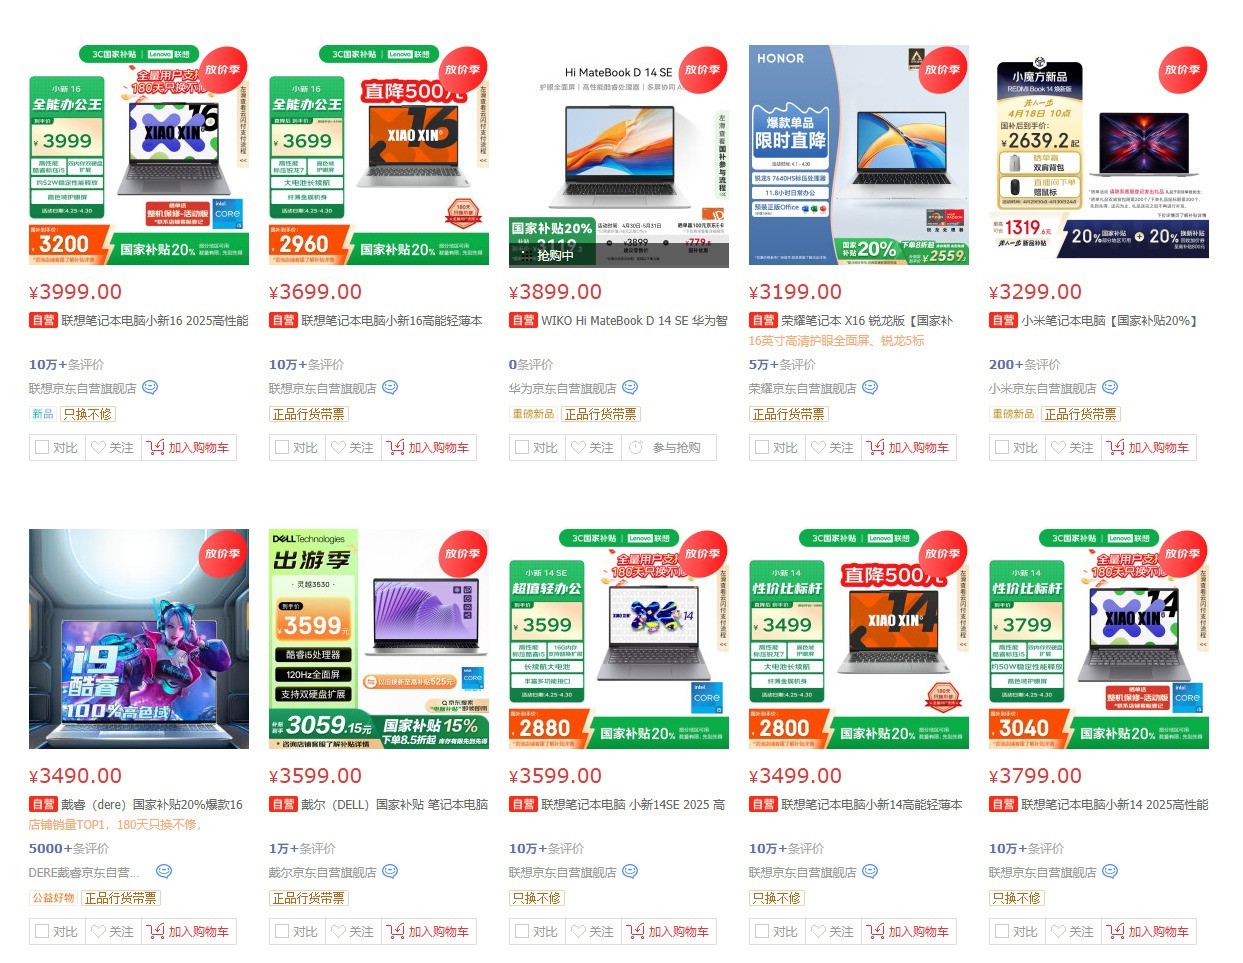1243x963 pixels.
Task: Click heart 关注 on the Dell ¥3599 listing
Action: [x=352, y=931]
